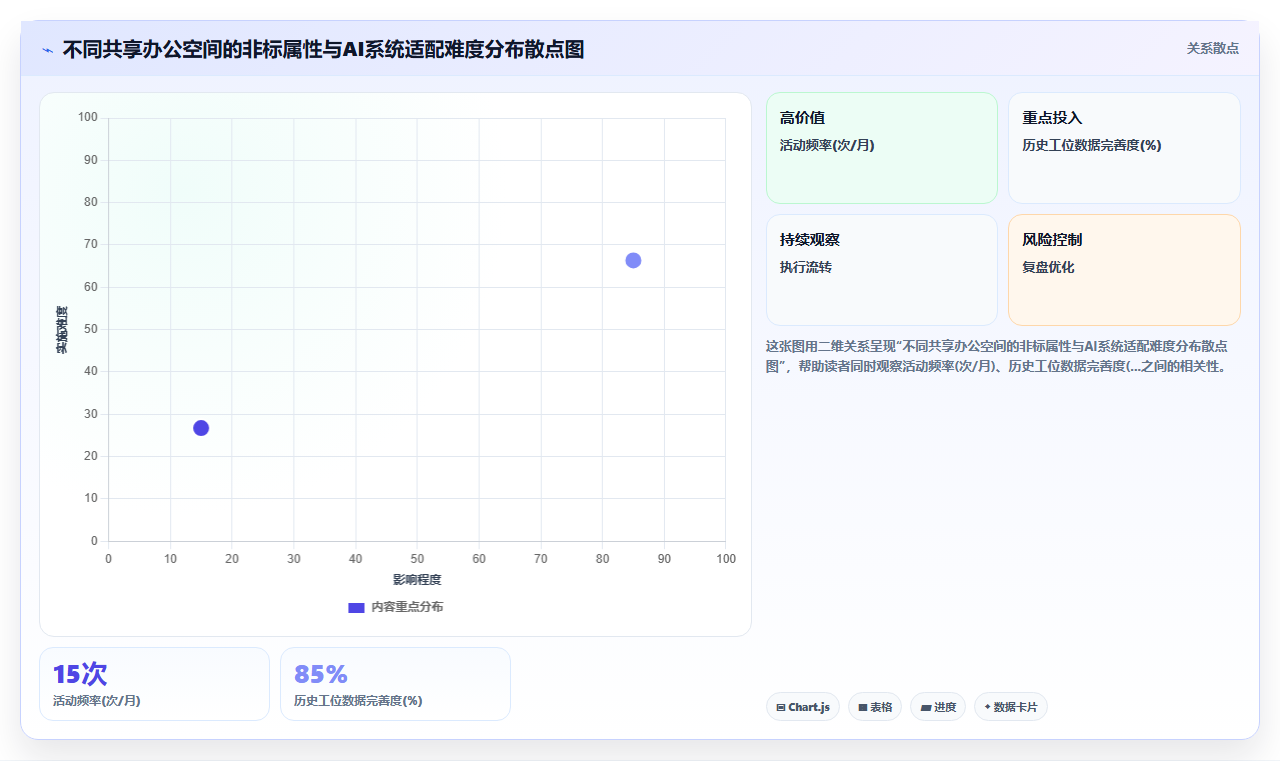
Task: Click the main chart title text
Action: [323, 49]
